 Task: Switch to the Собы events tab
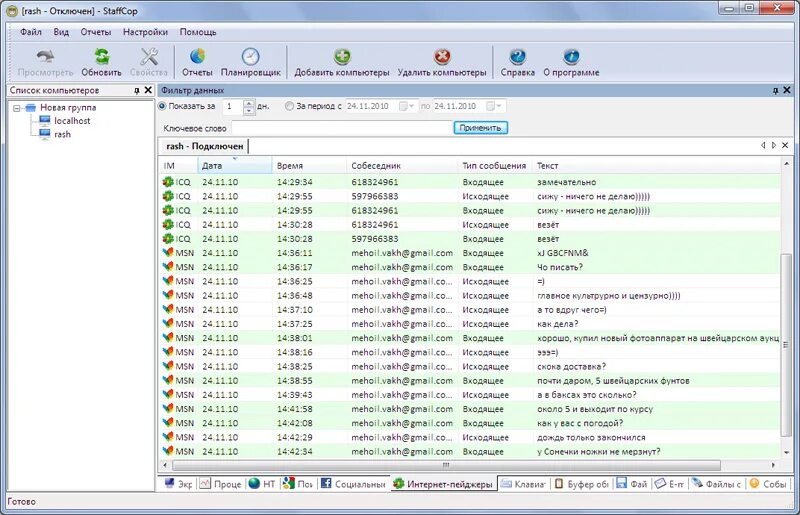tap(768, 484)
